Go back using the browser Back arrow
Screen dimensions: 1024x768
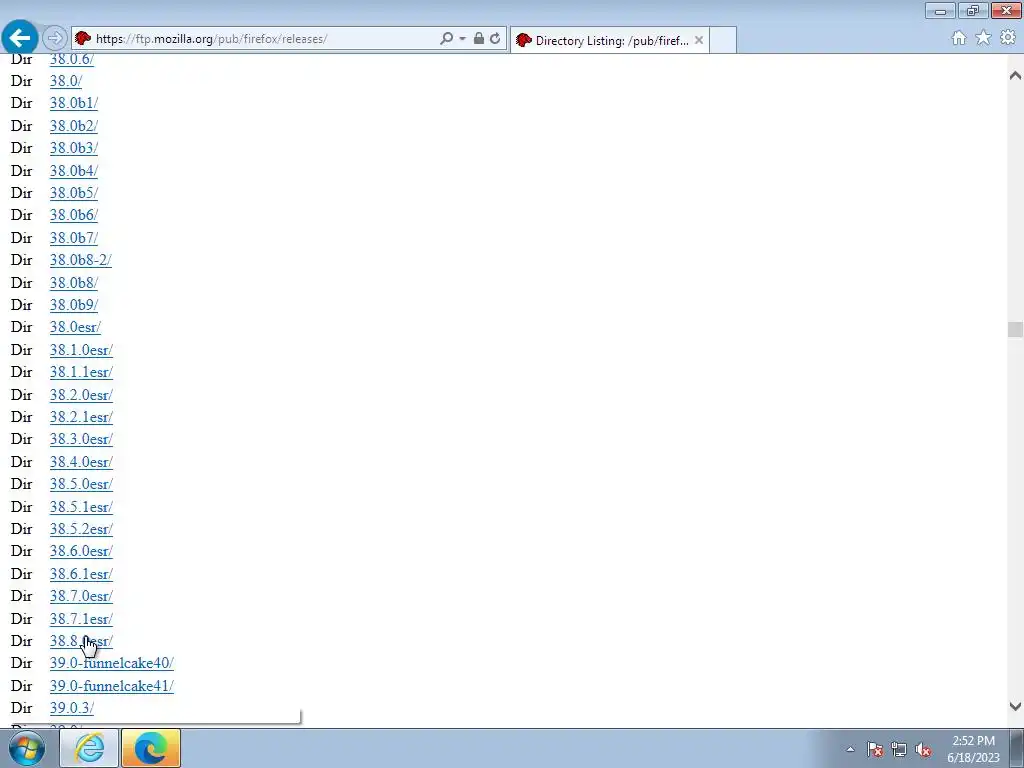tap(20, 38)
